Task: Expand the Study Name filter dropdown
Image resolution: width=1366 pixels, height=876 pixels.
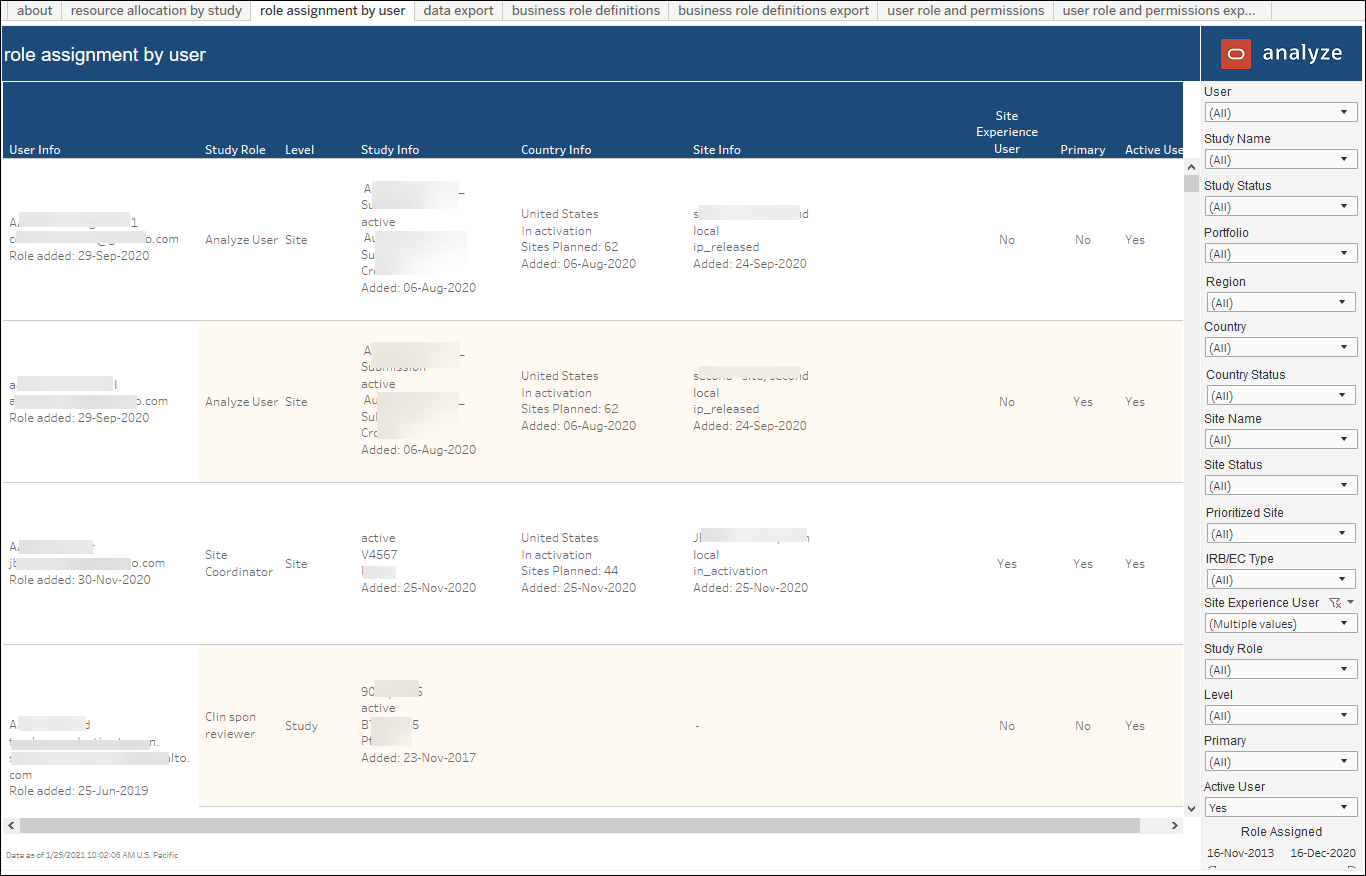Action: [1281, 160]
